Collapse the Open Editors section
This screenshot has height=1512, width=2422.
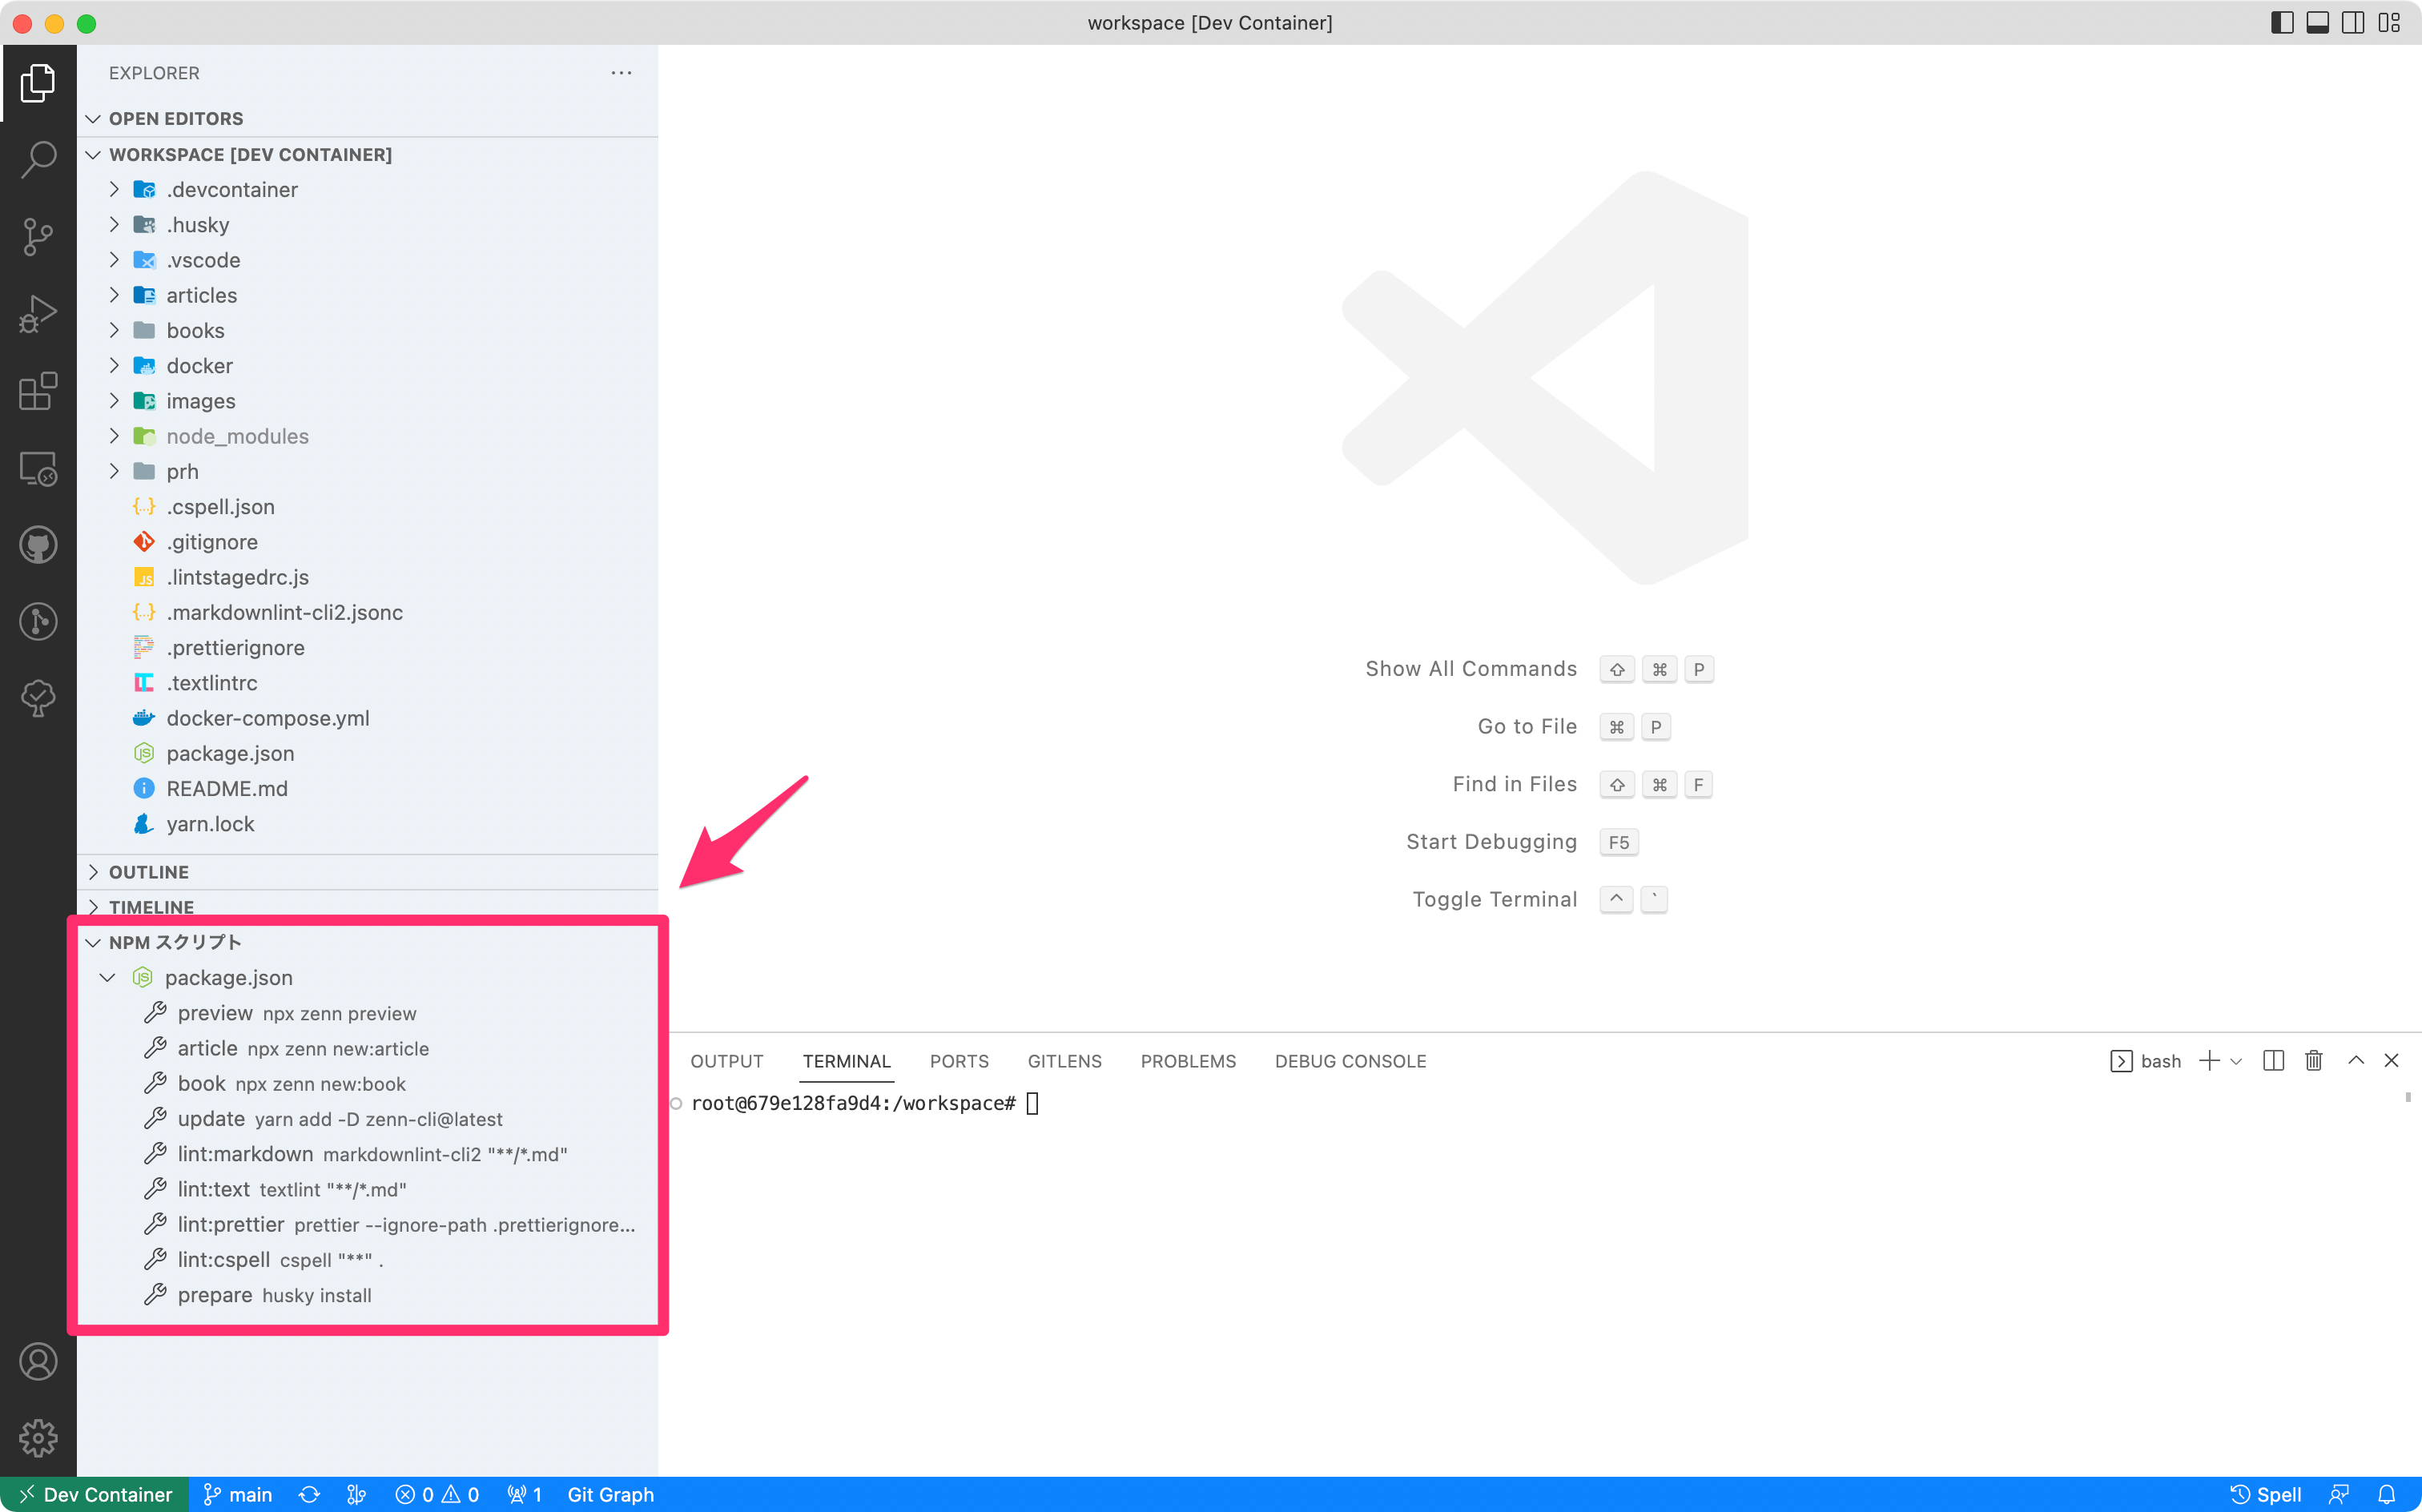pyautogui.click(x=367, y=118)
